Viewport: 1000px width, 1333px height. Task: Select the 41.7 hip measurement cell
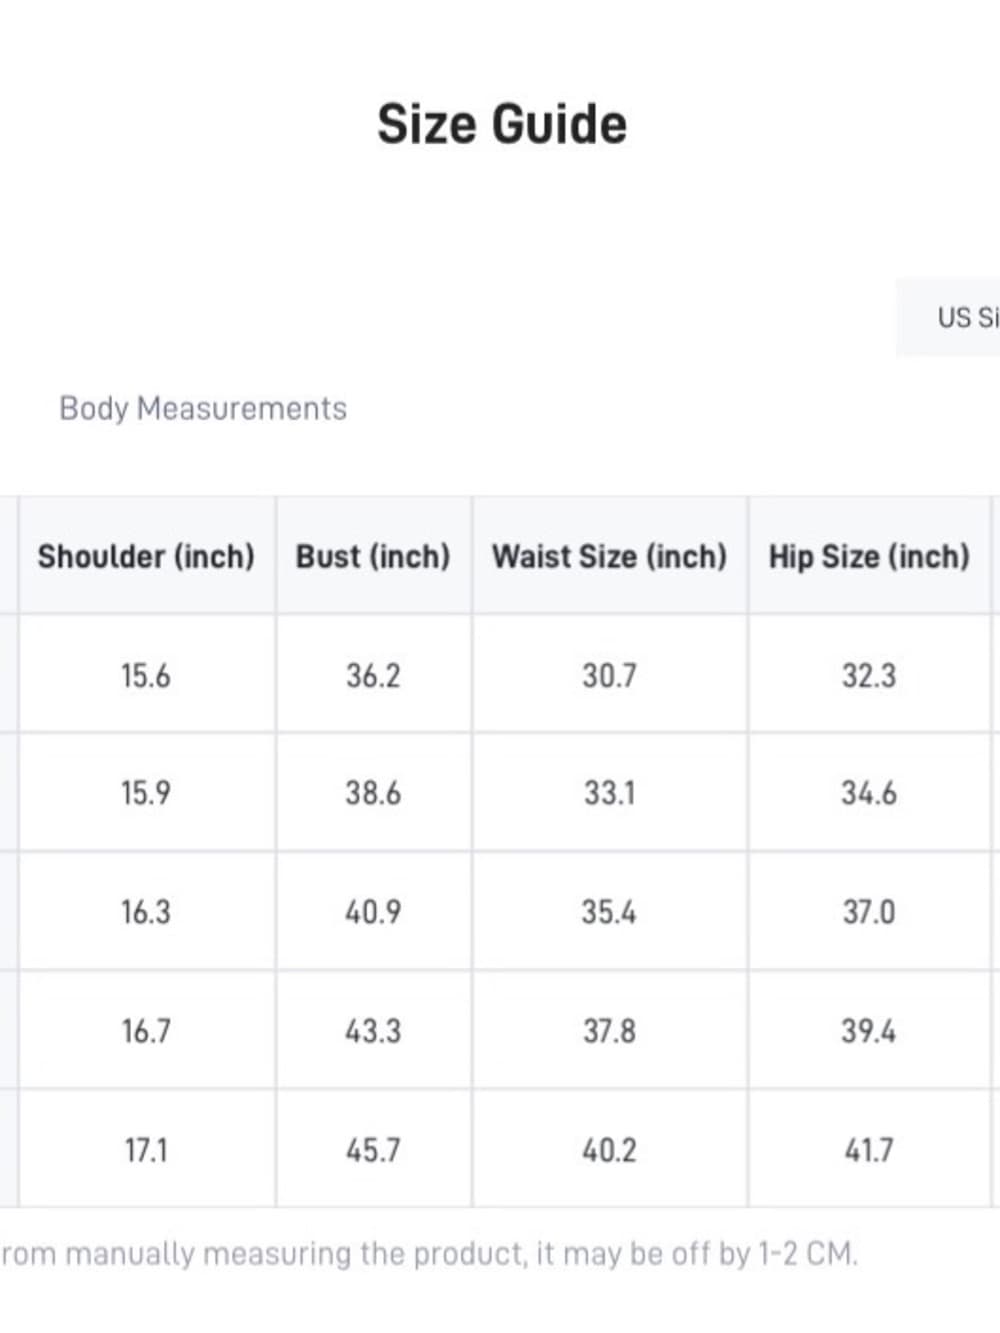click(869, 1149)
